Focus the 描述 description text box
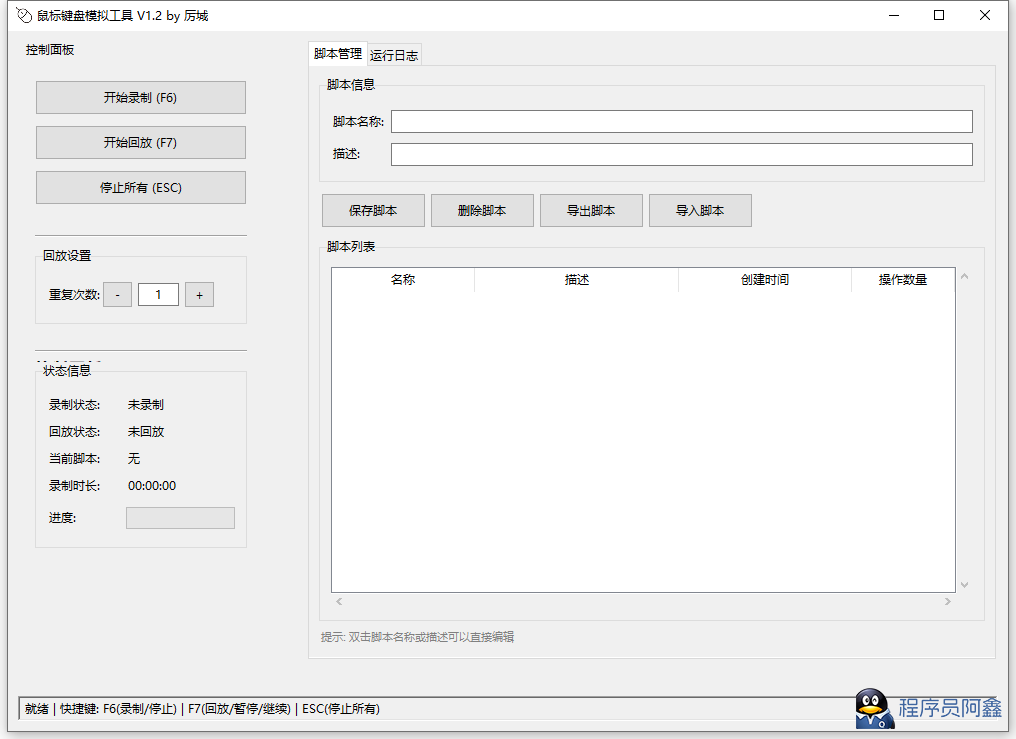This screenshot has width=1016, height=739. click(681, 155)
